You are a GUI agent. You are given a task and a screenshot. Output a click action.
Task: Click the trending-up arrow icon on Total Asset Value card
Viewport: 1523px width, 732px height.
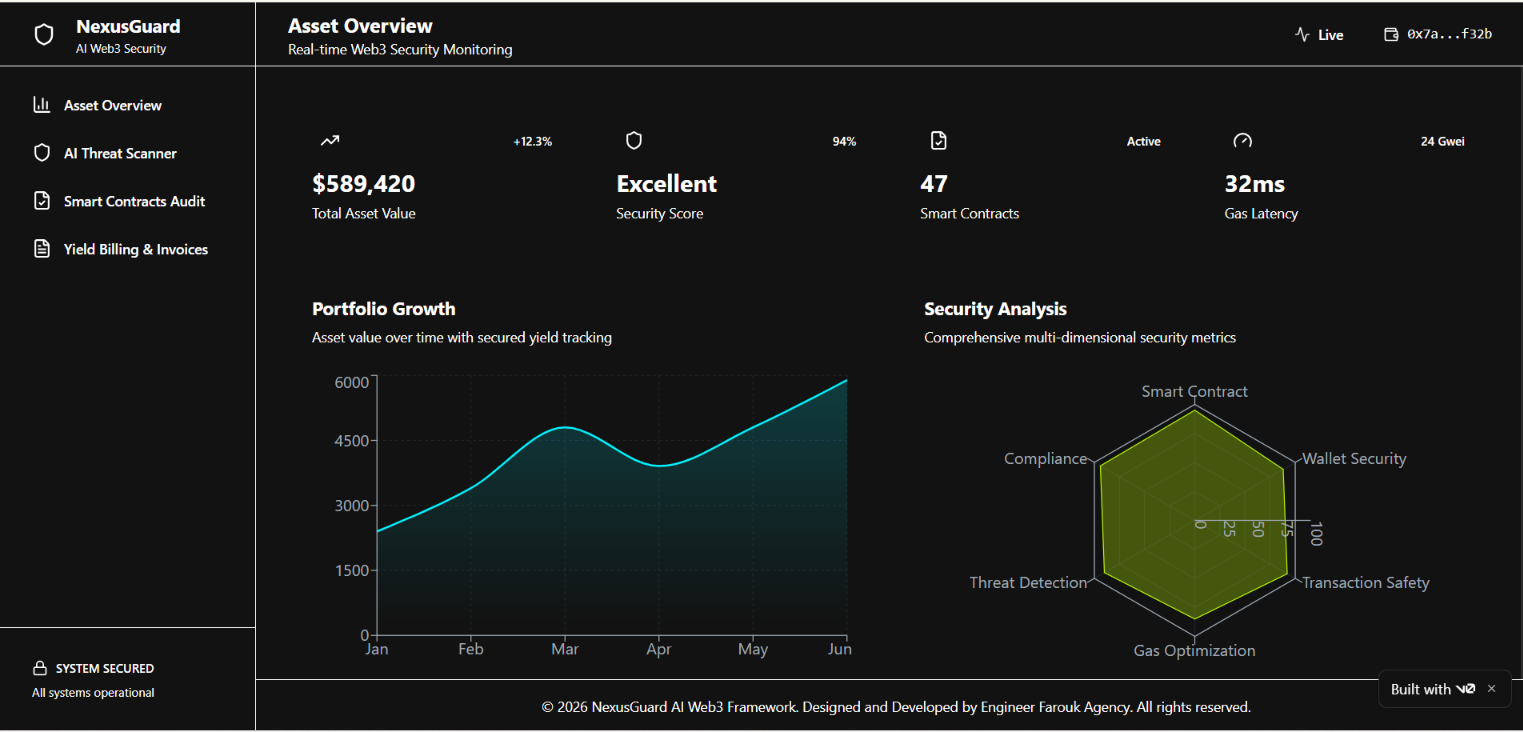click(x=330, y=141)
